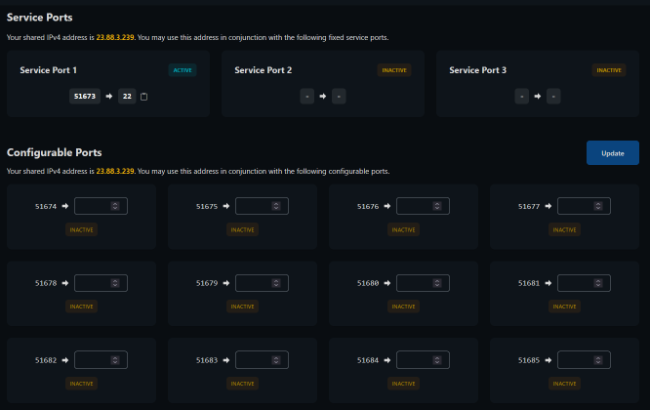Focus the input for port 51682
The height and width of the screenshot is (410, 650).
(x=94, y=360)
